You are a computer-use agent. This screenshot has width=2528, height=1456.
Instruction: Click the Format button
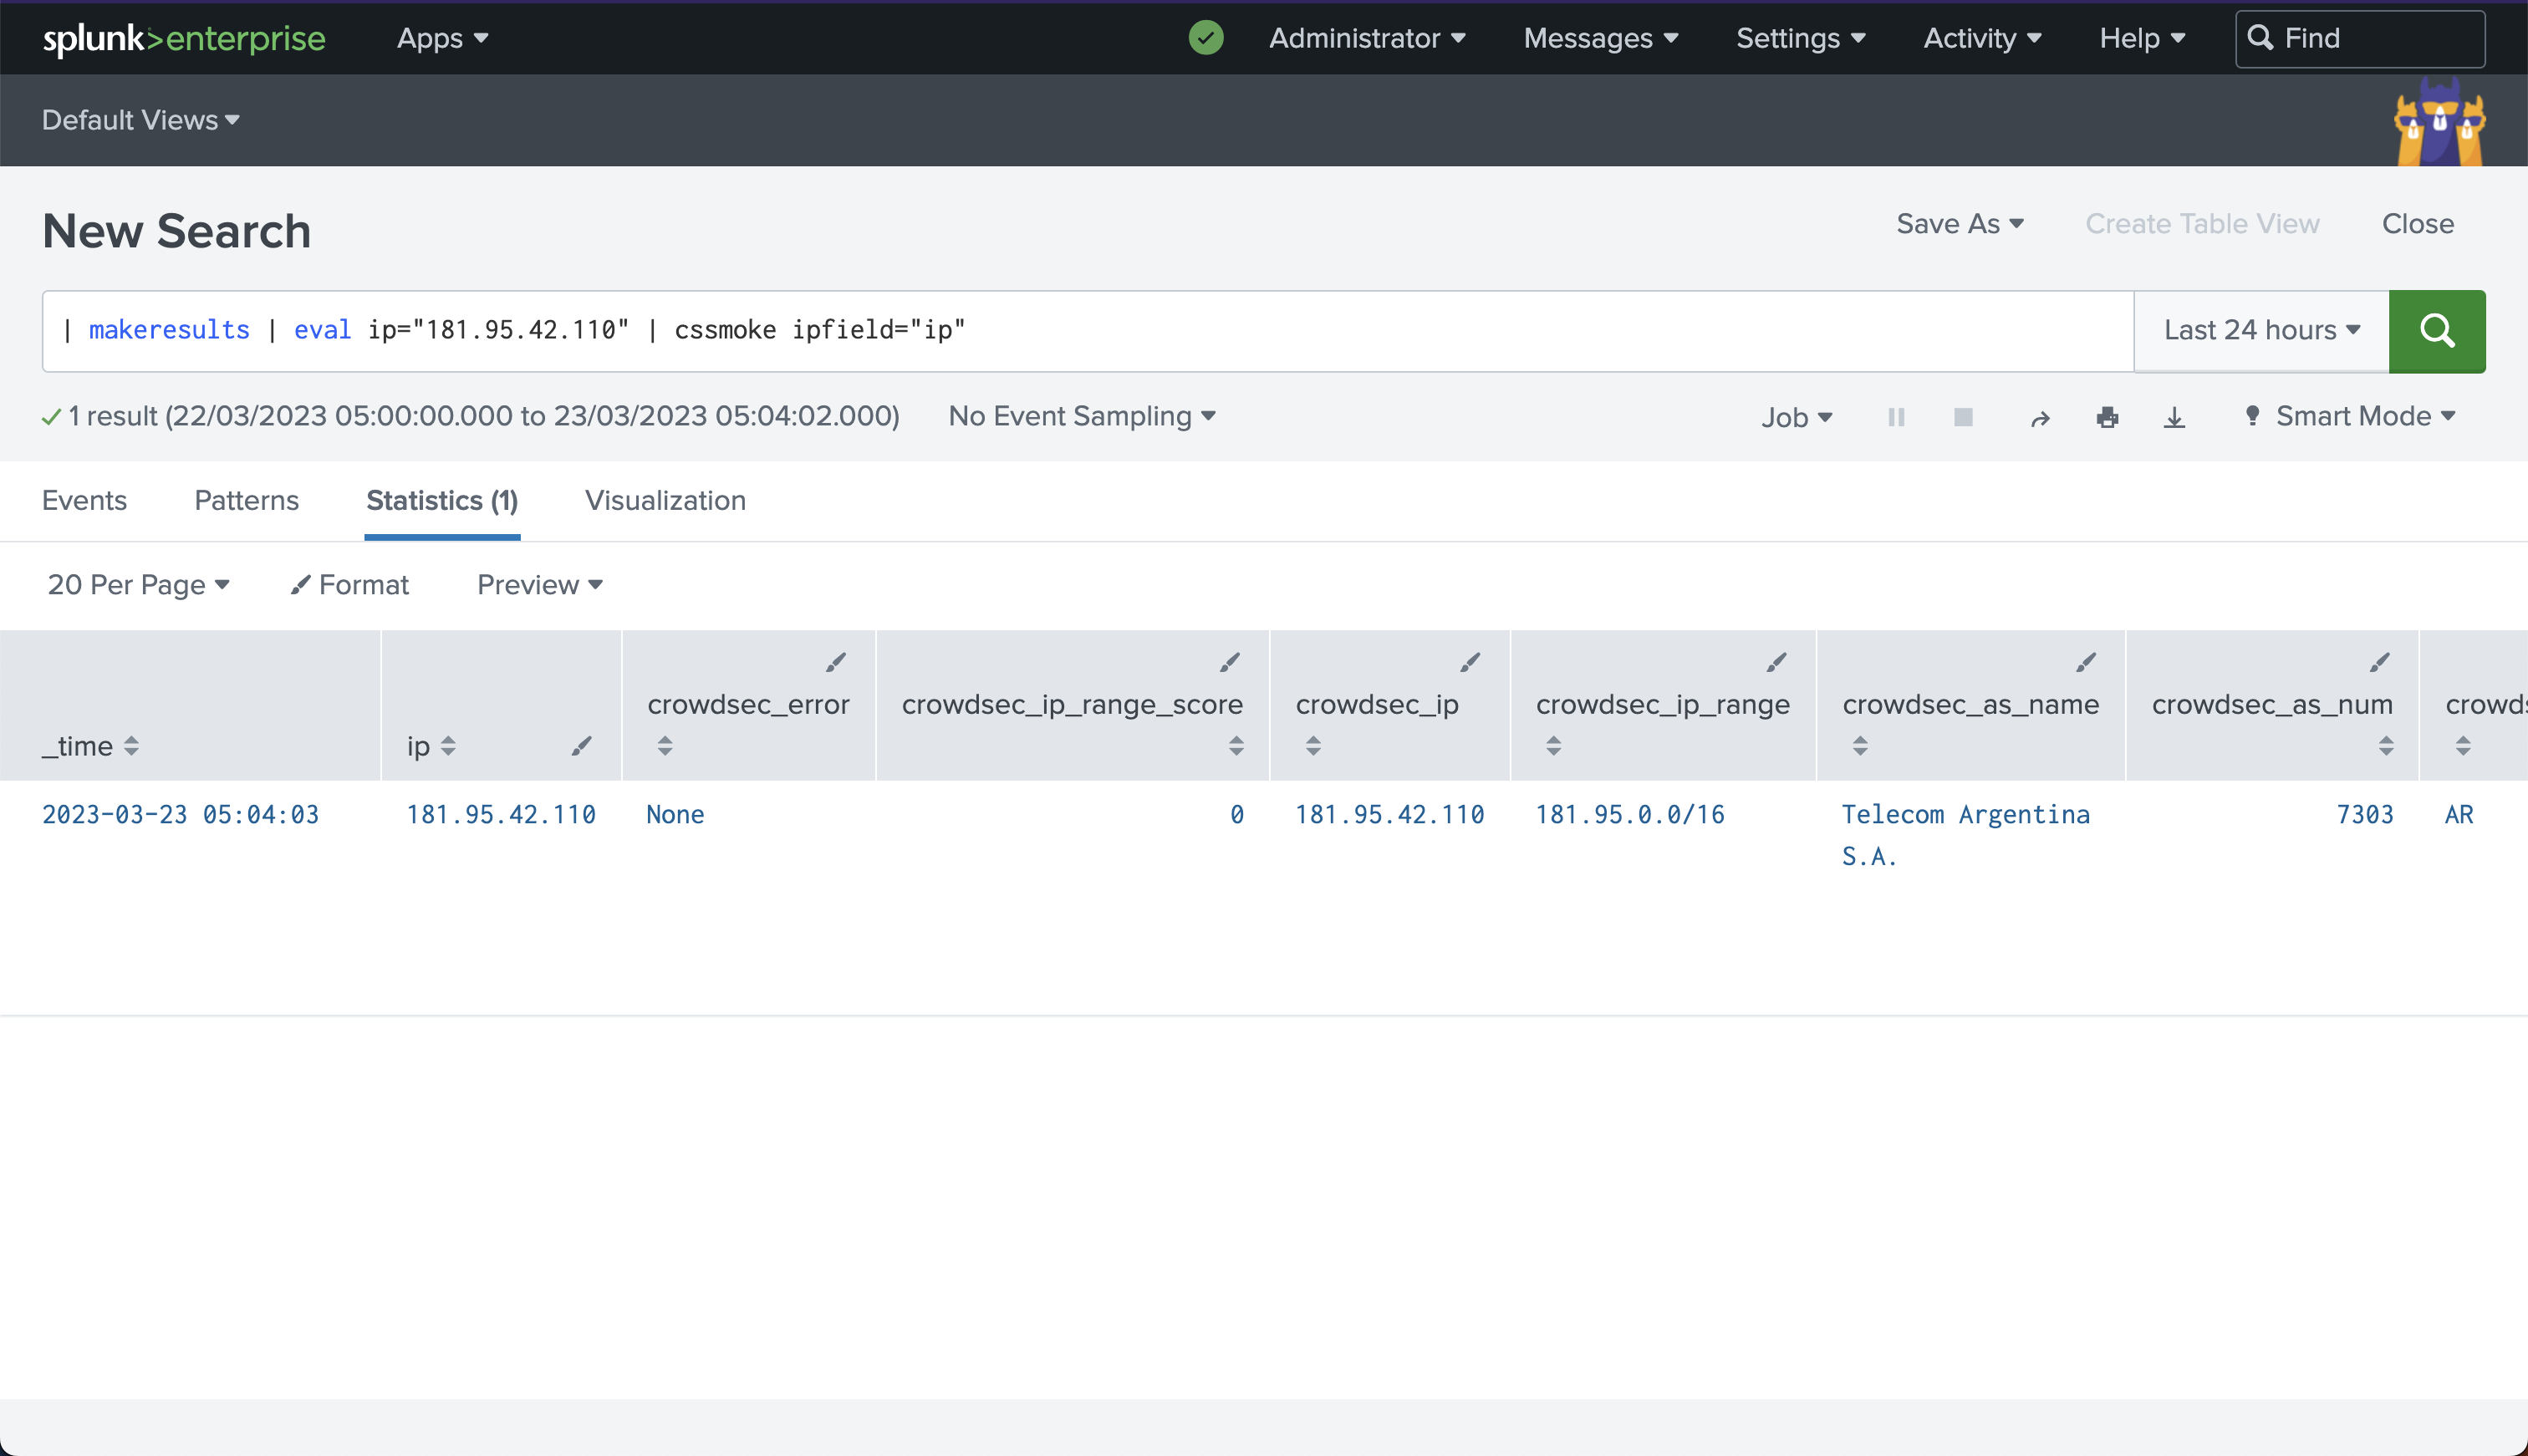350,585
